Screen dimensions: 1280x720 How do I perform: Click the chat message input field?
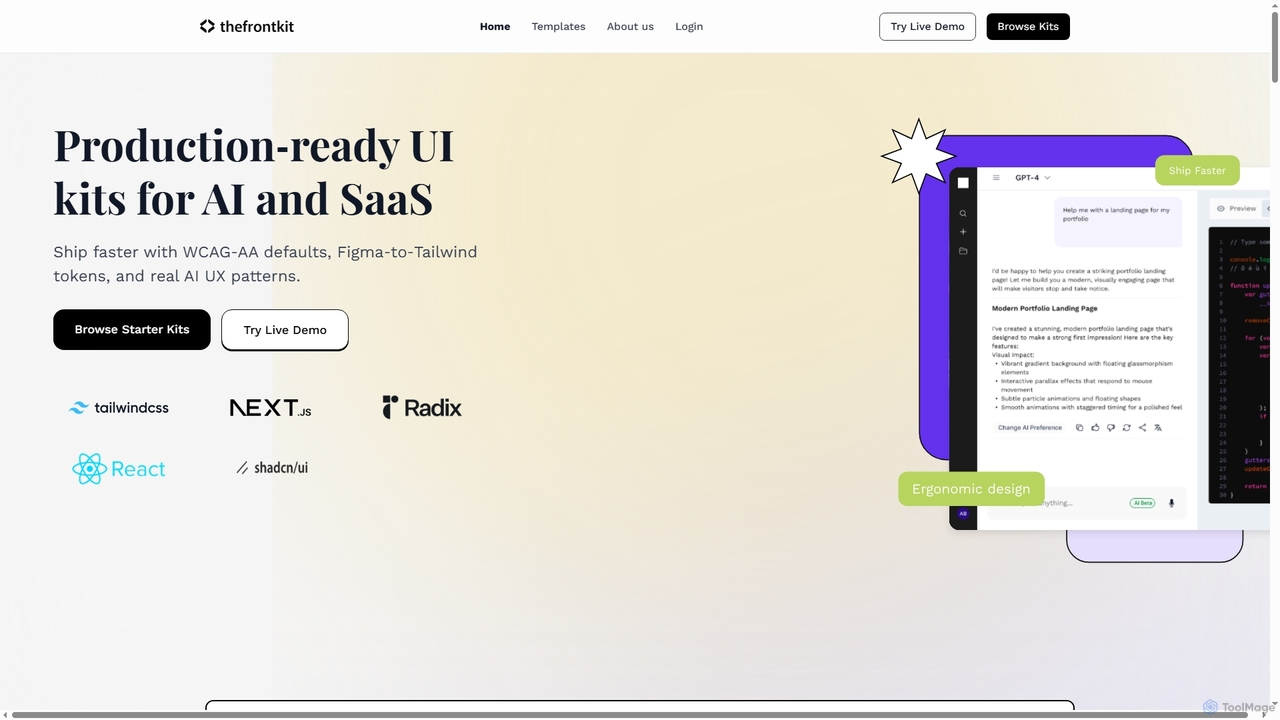coord(1085,503)
